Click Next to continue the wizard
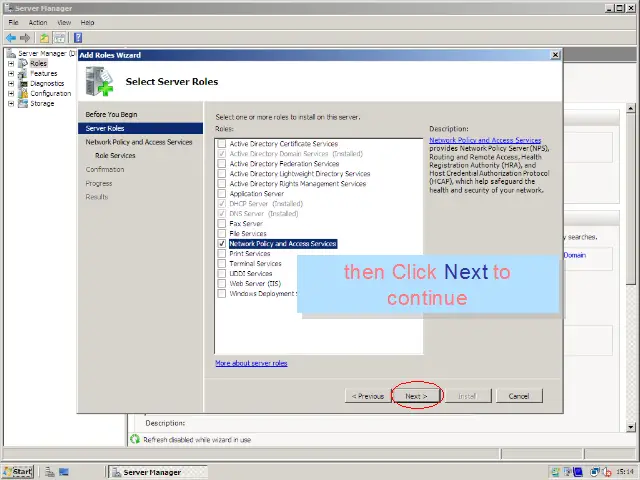Viewport: 640px width, 480px height. coord(416,396)
